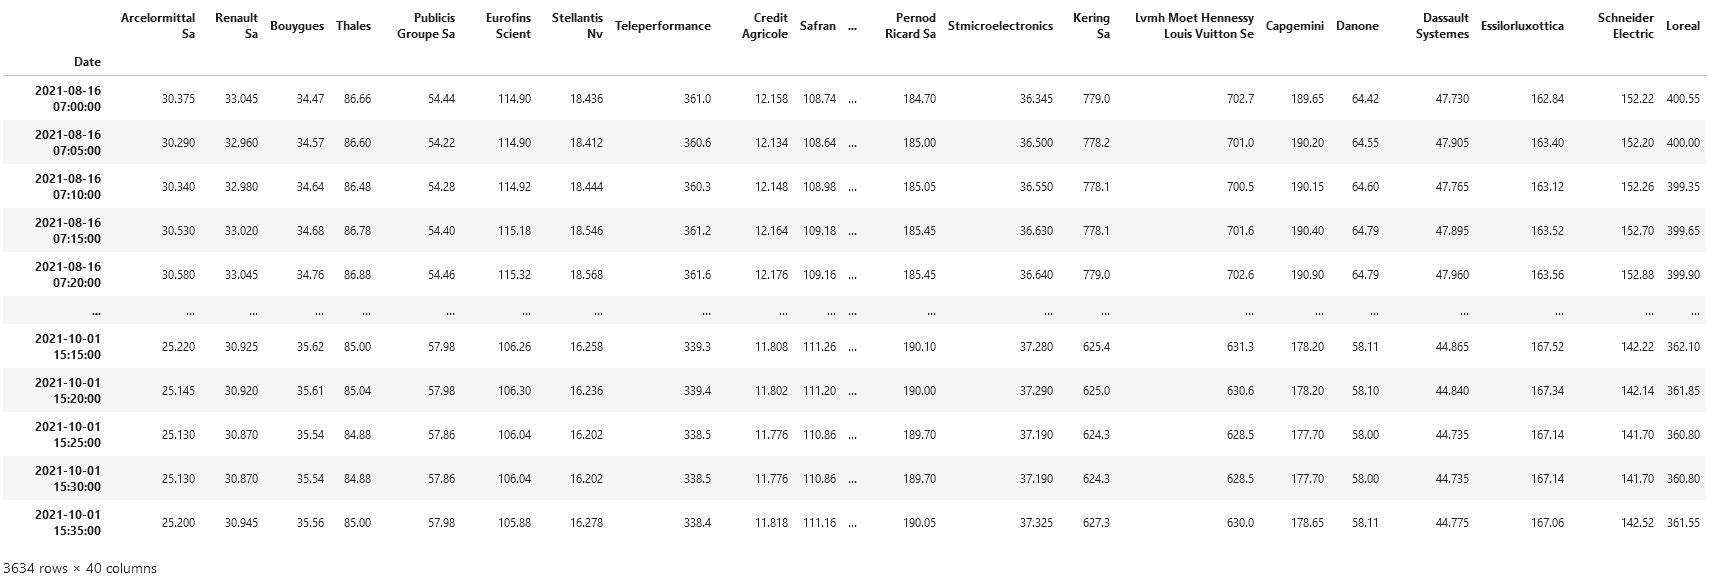
Task: Click the 3634 rows × 40 columns text
Action: point(81,568)
